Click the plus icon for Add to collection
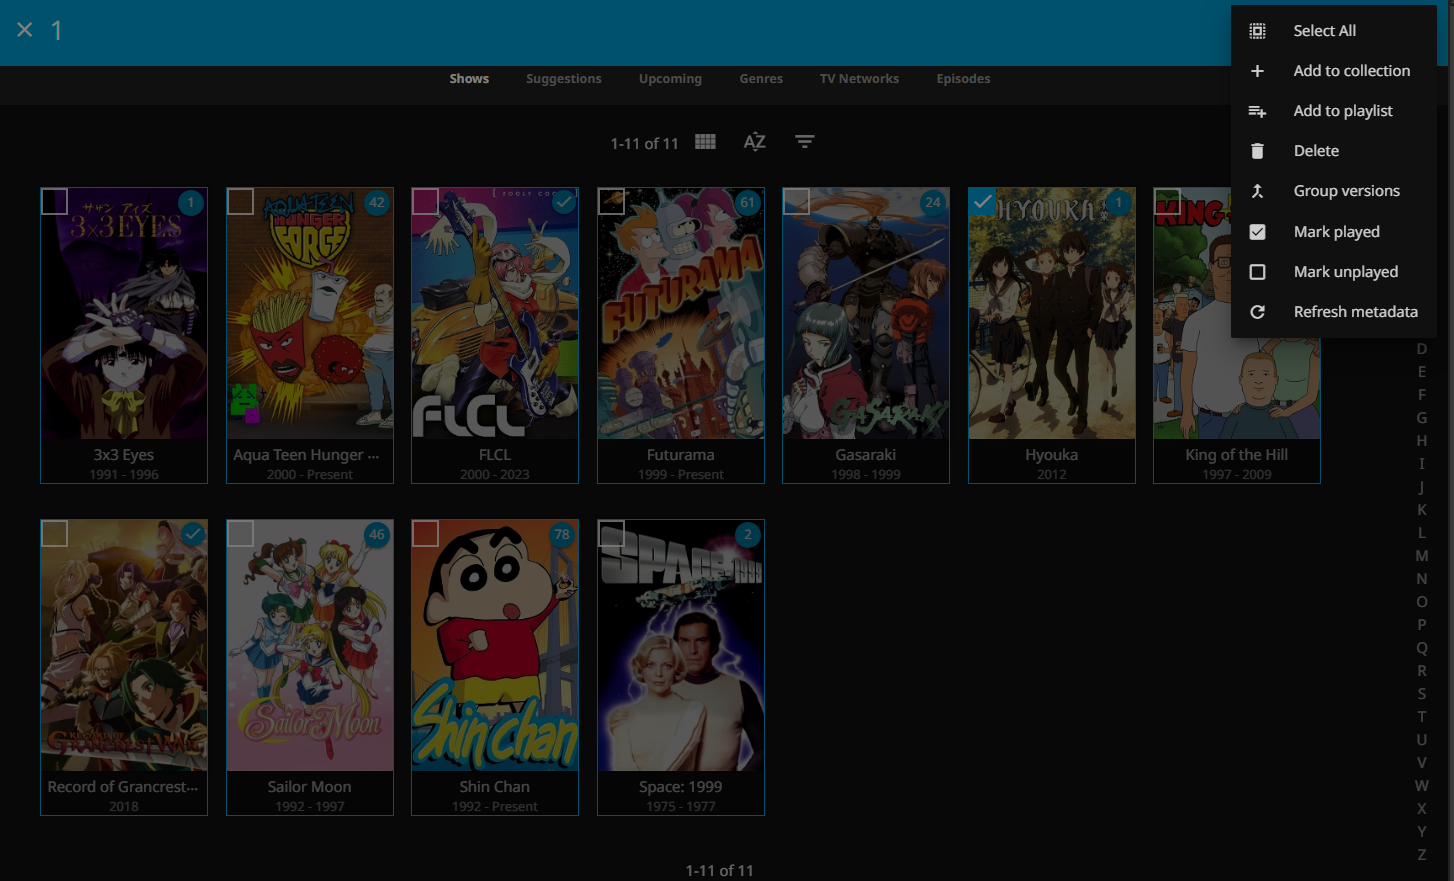Image resolution: width=1454 pixels, height=881 pixels. pyautogui.click(x=1257, y=71)
